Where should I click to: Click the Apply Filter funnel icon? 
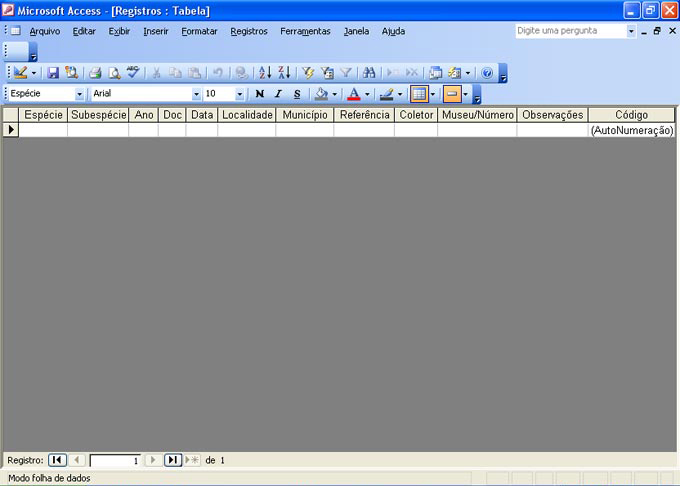pos(346,73)
